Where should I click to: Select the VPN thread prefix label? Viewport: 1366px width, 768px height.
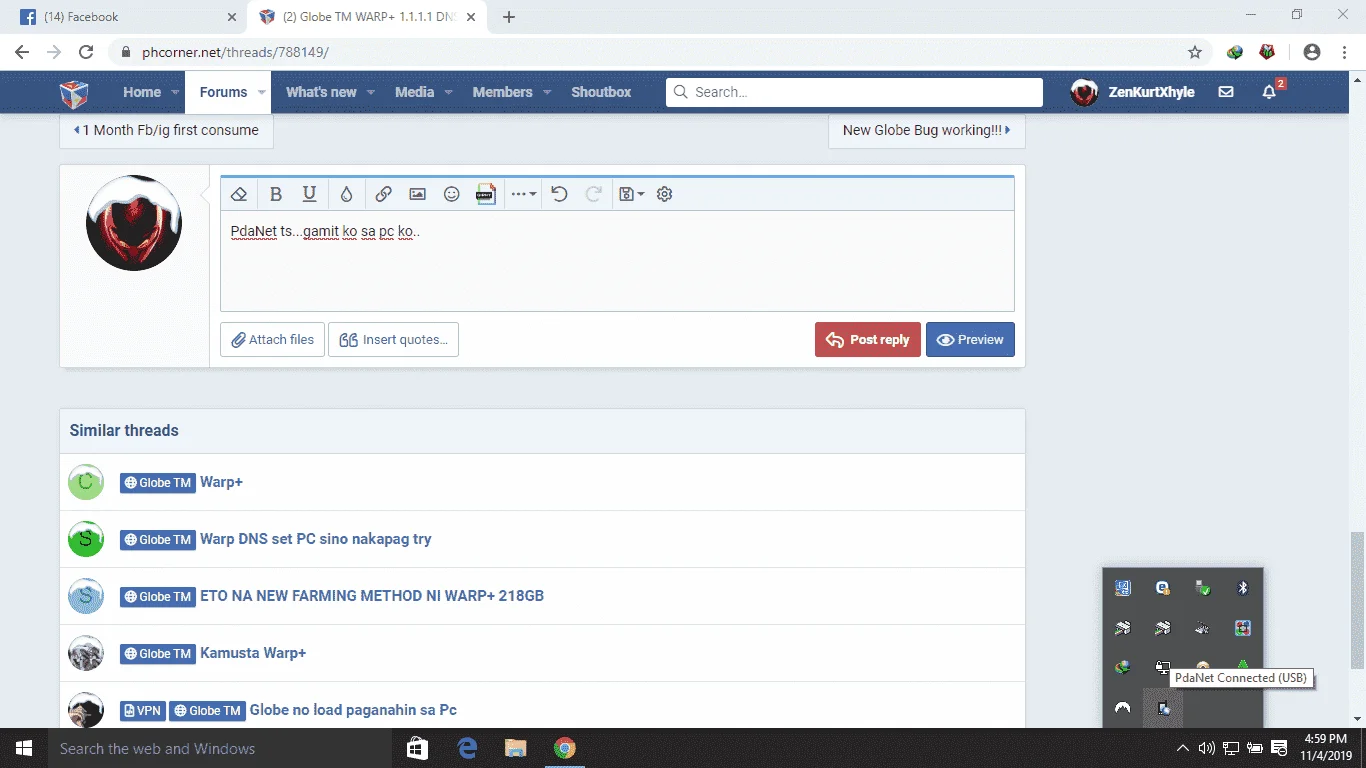coord(143,710)
